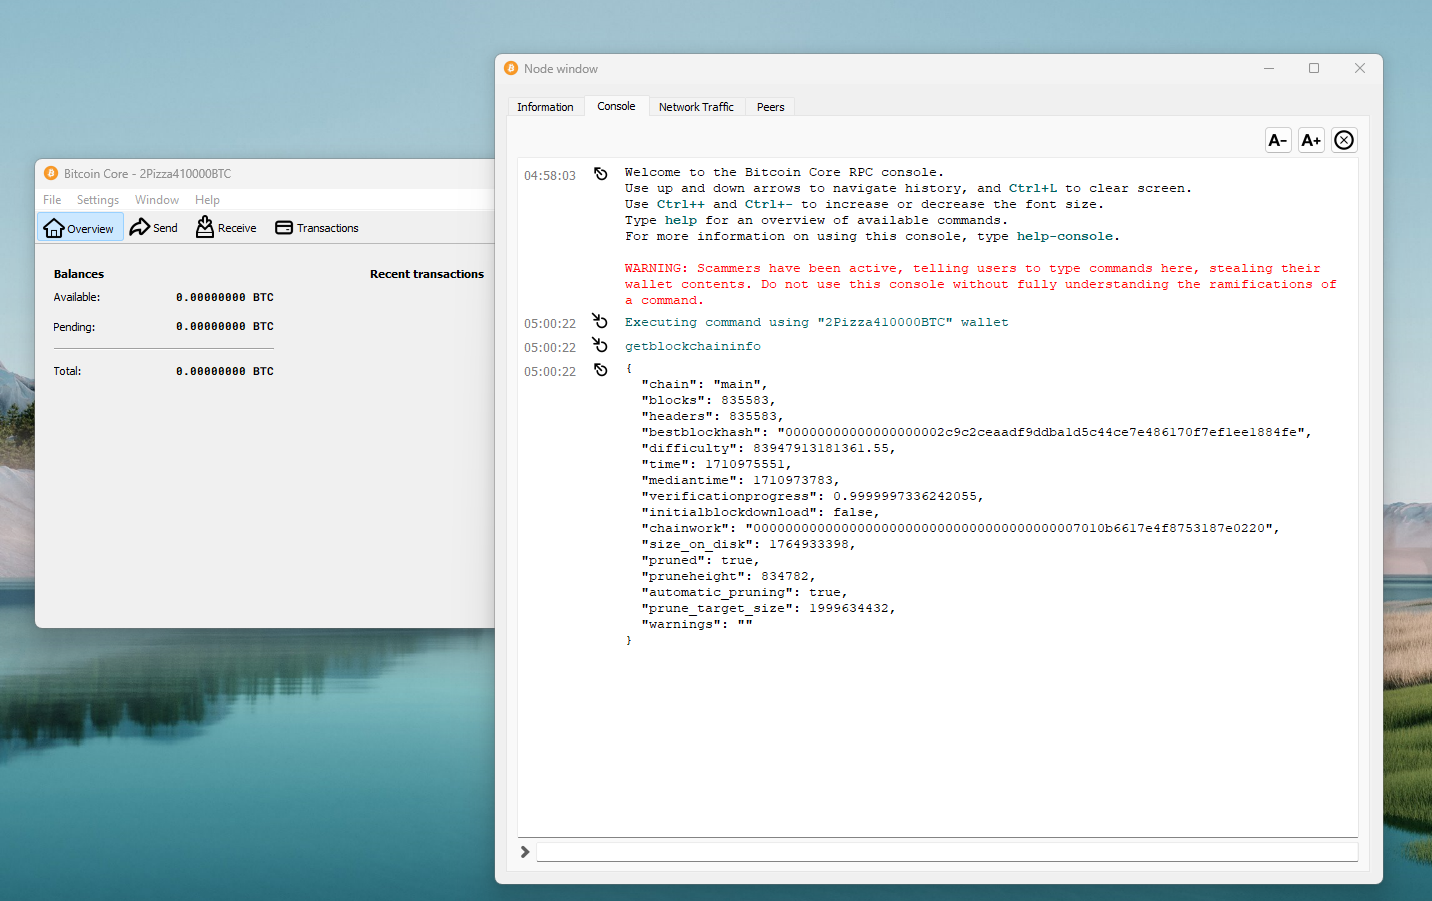
Task: Click the help-console keyword in welcome text
Action: pos(1065,236)
